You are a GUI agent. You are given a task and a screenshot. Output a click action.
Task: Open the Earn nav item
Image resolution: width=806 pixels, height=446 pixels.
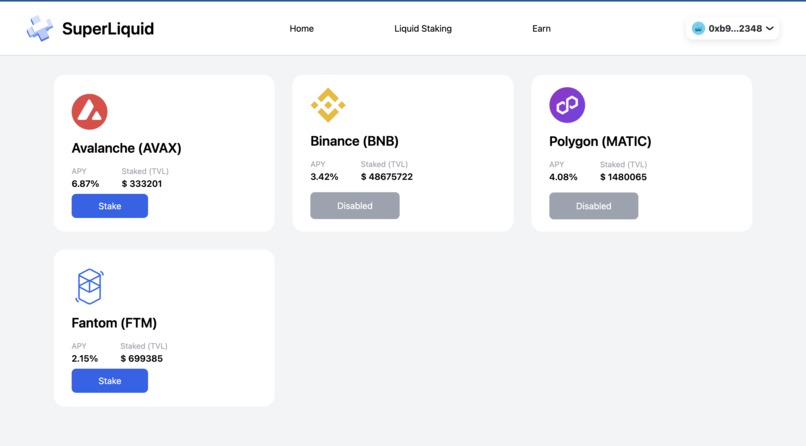point(541,29)
